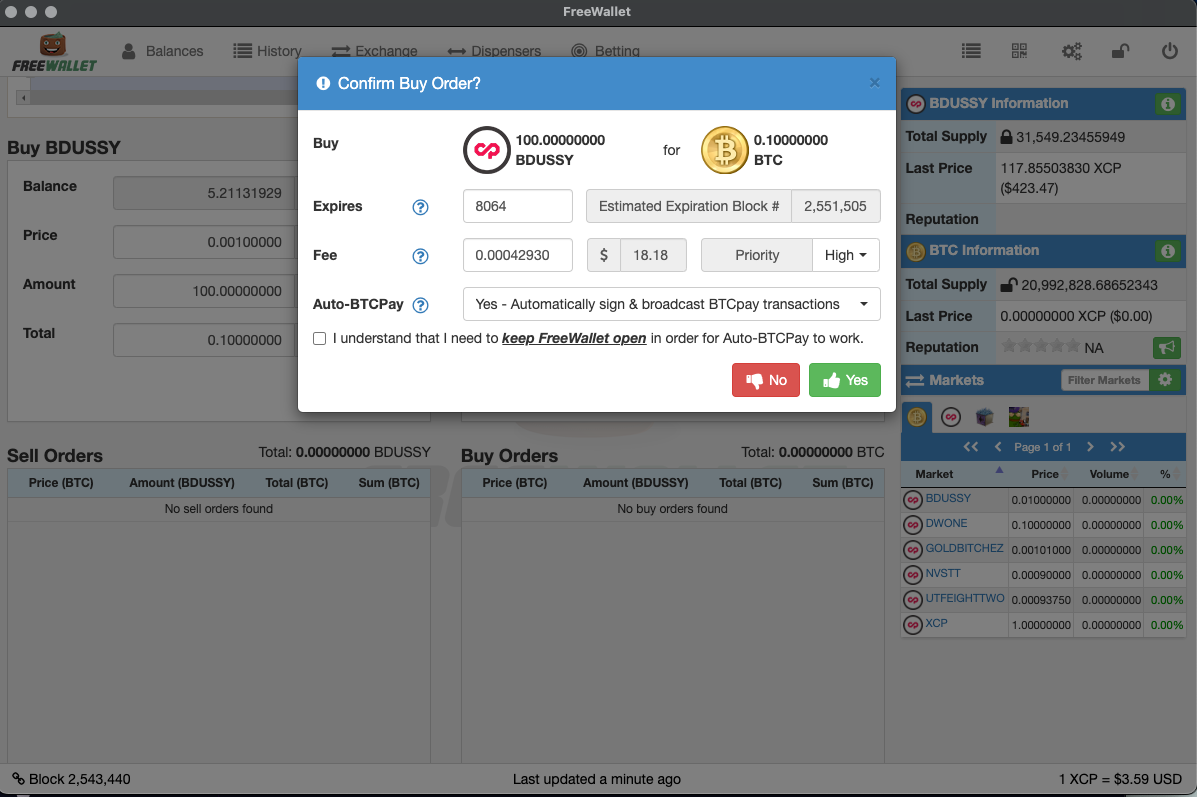The height and width of the screenshot is (797, 1197).
Task: Click the Price (BTC) Sell Orders header
Action: [x=61, y=482]
